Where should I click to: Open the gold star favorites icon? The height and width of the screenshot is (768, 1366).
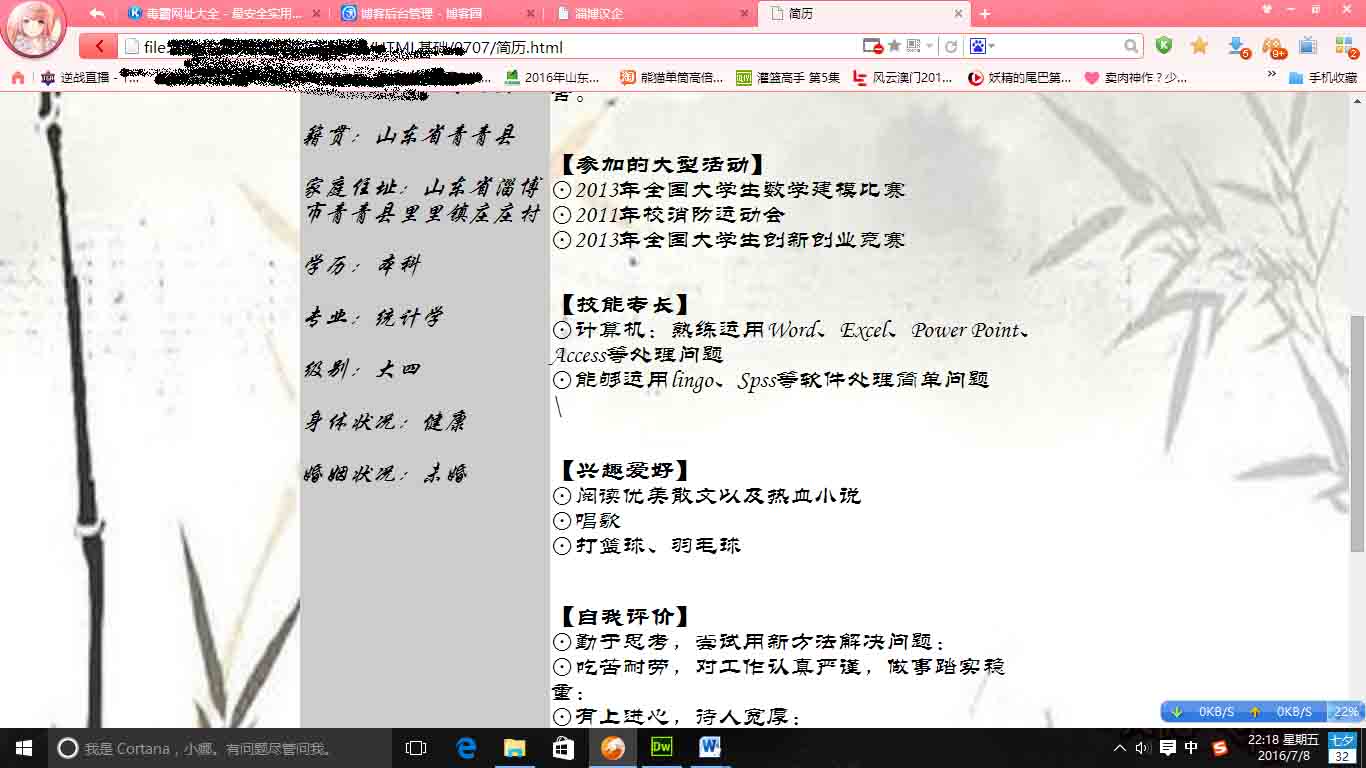(1199, 46)
